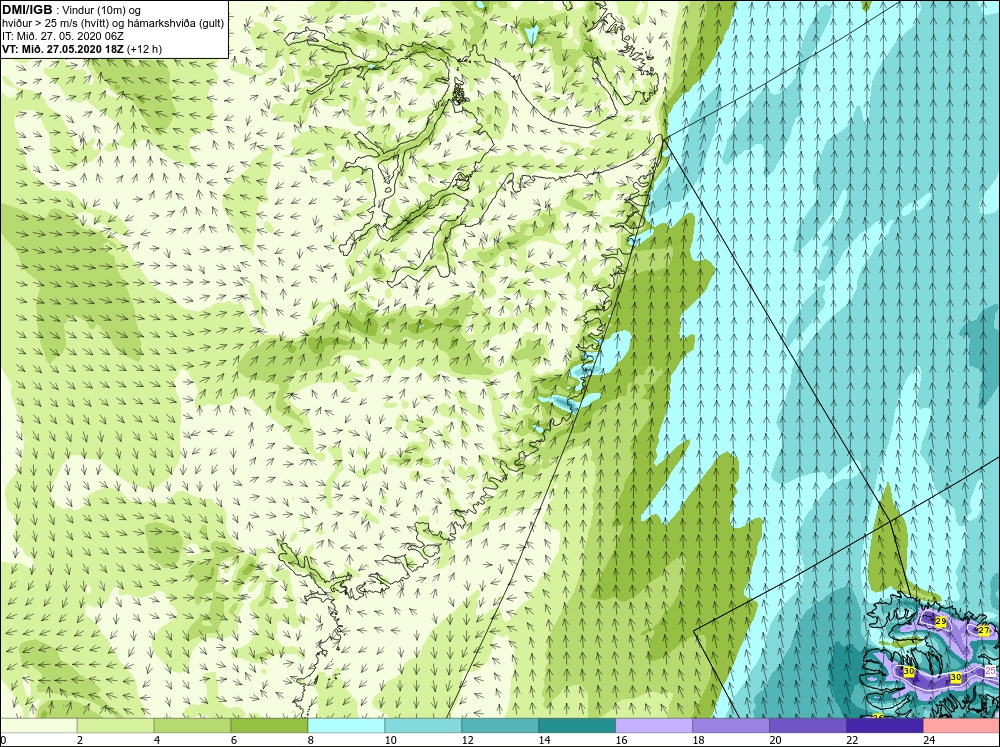Click the legend scale number 2
The height and width of the screenshot is (747, 1000).
(x=80, y=740)
